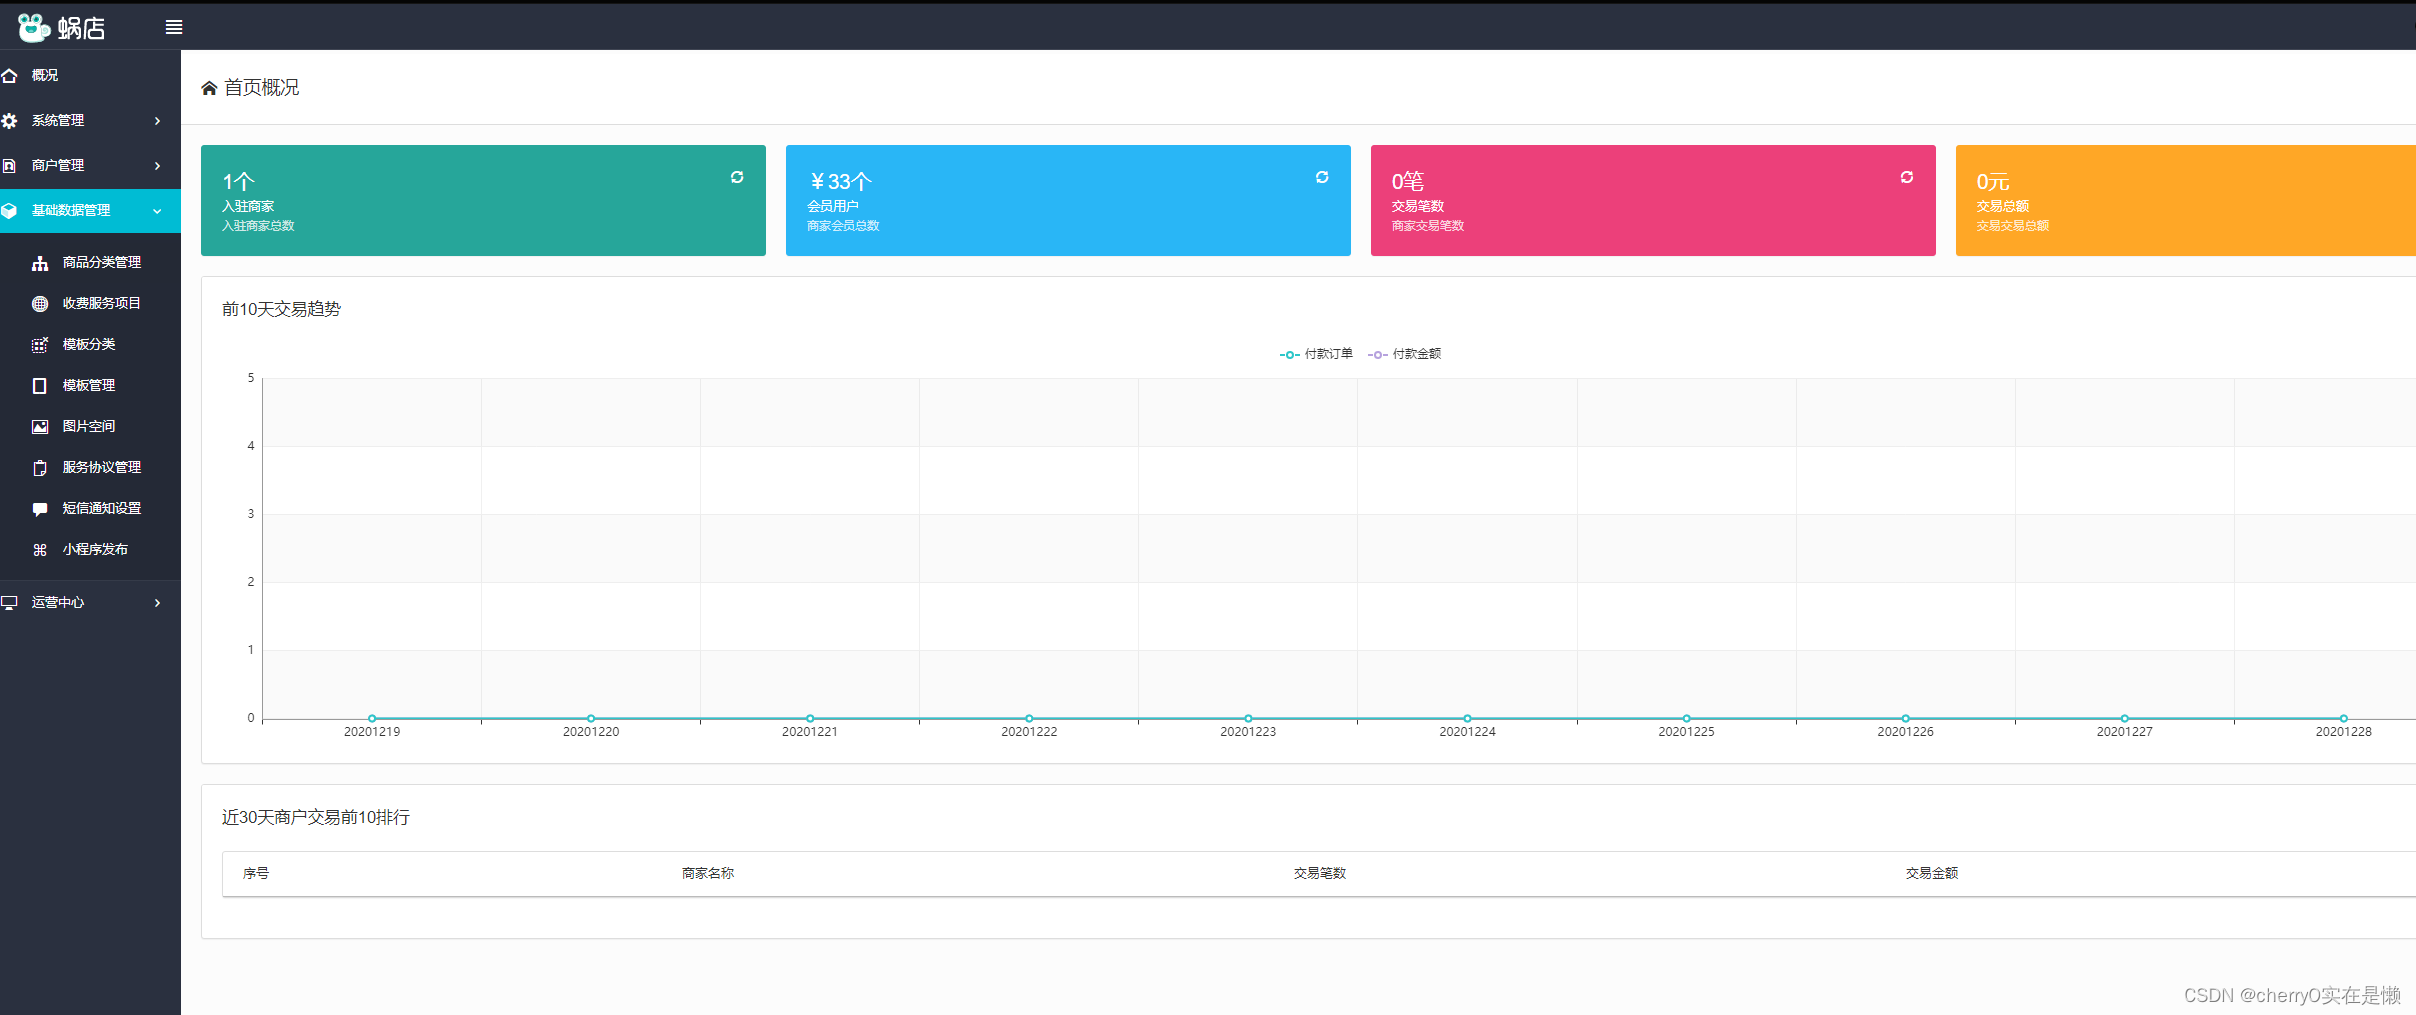Click the 序号 column header
The width and height of the screenshot is (2416, 1015).
click(256, 873)
